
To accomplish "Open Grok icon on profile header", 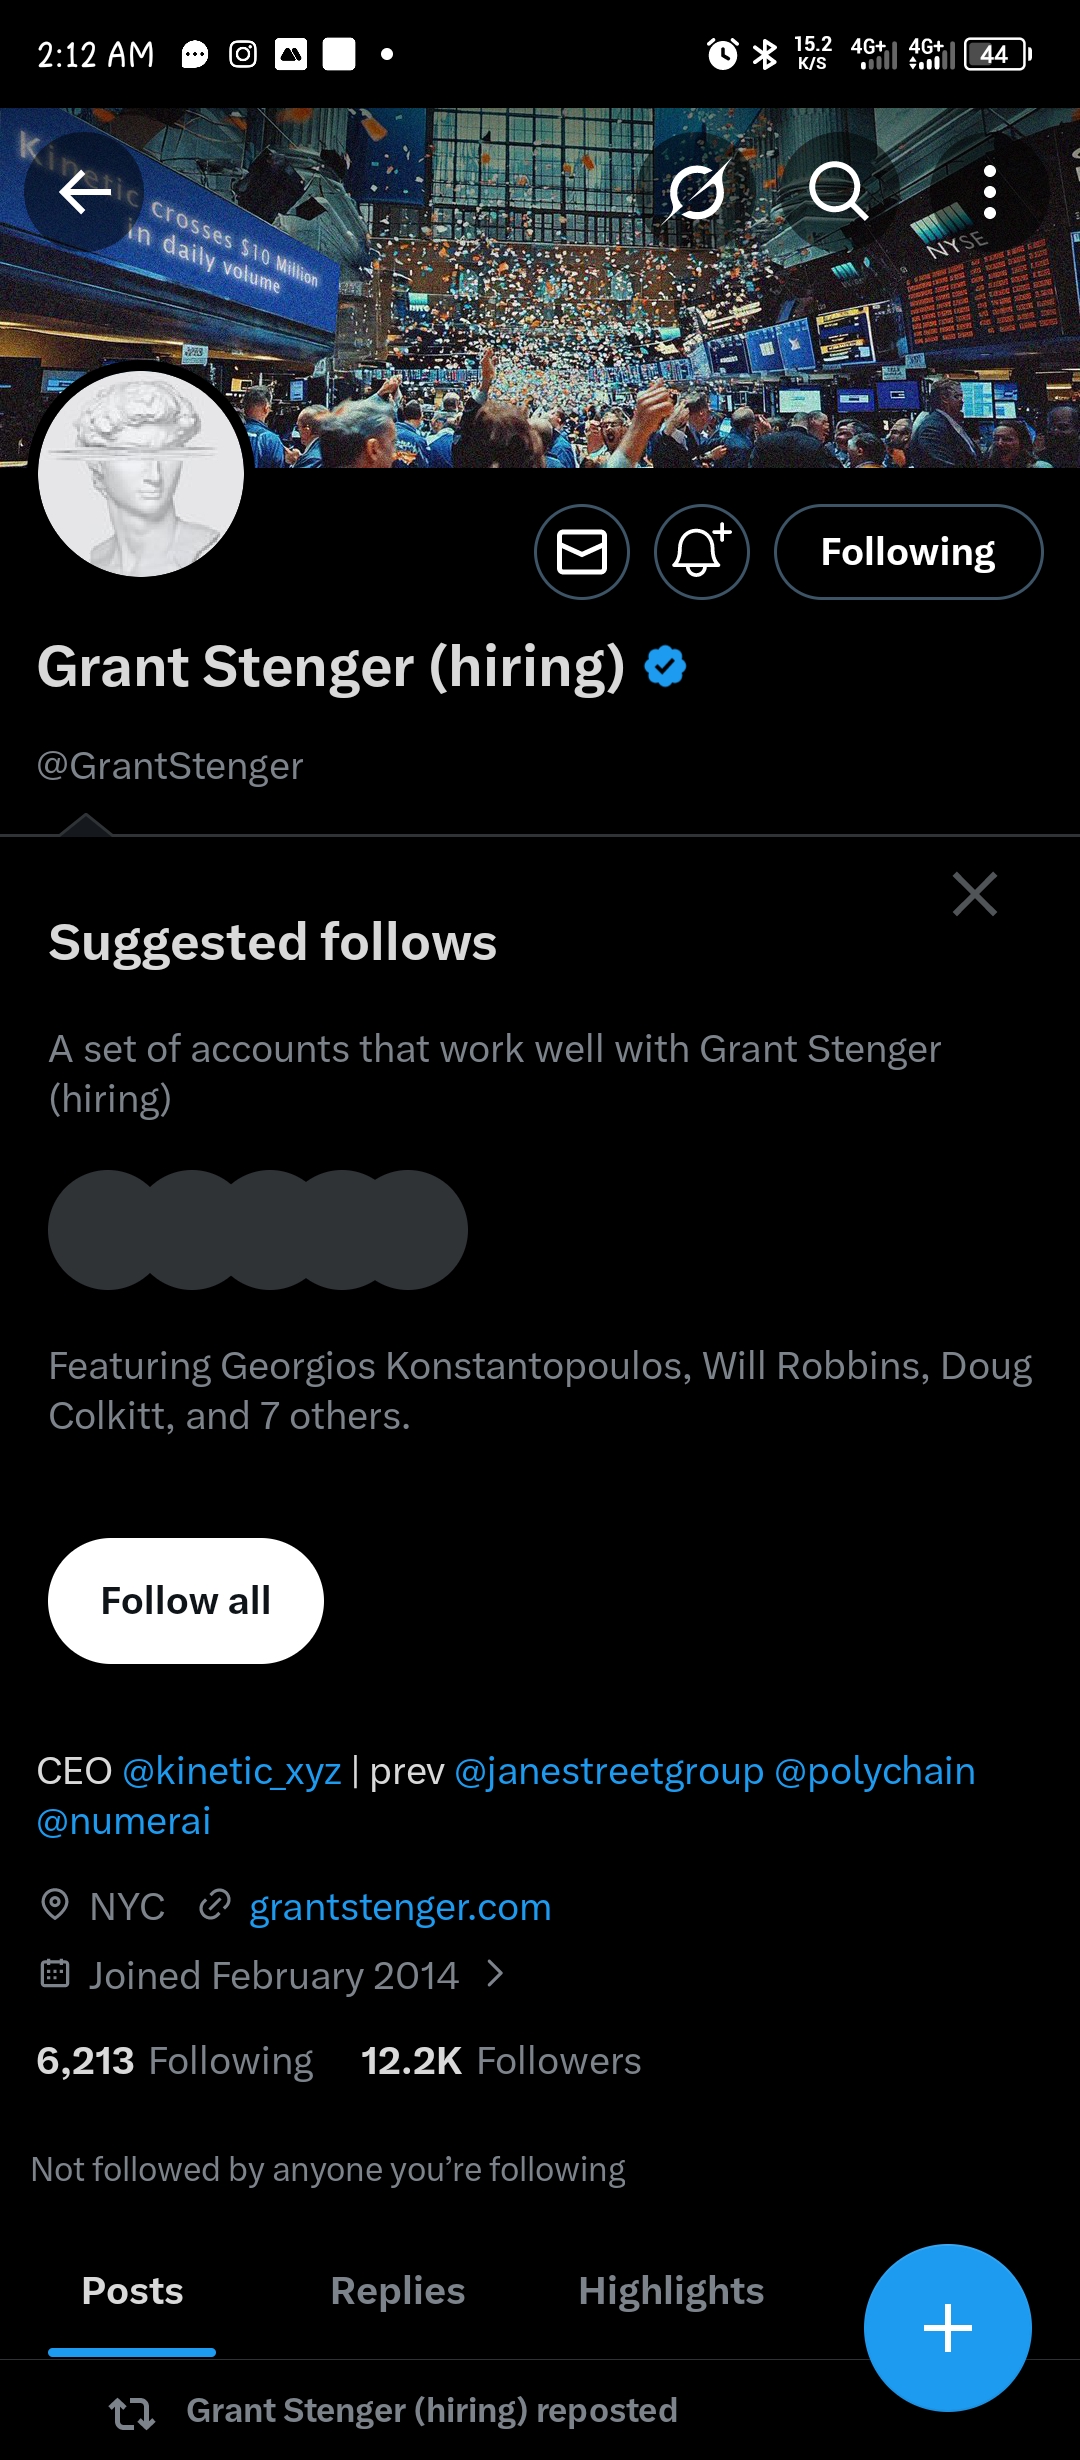I will [x=697, y=191].
